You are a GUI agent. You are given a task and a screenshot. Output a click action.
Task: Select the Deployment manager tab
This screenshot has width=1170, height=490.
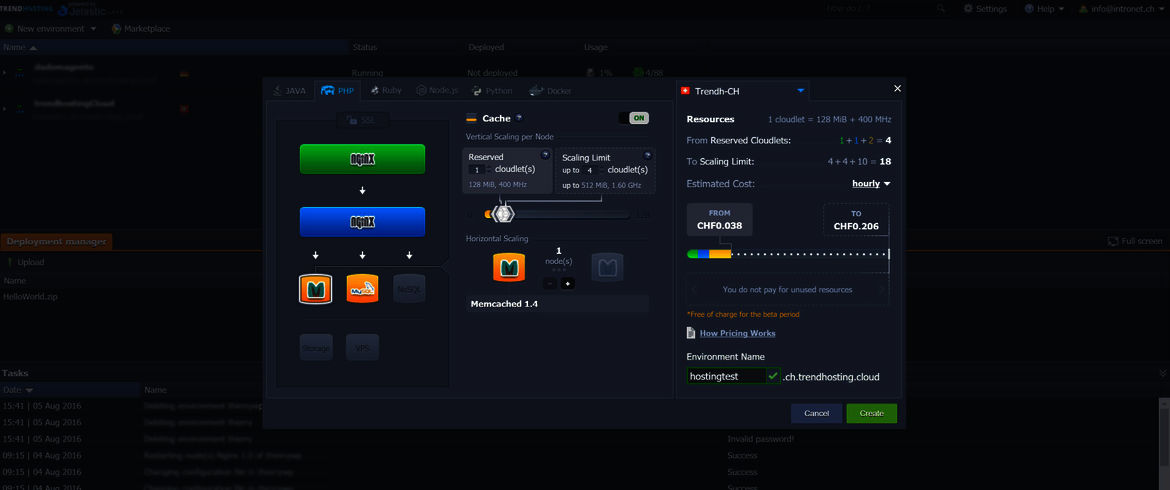click(x=56, y=241)
